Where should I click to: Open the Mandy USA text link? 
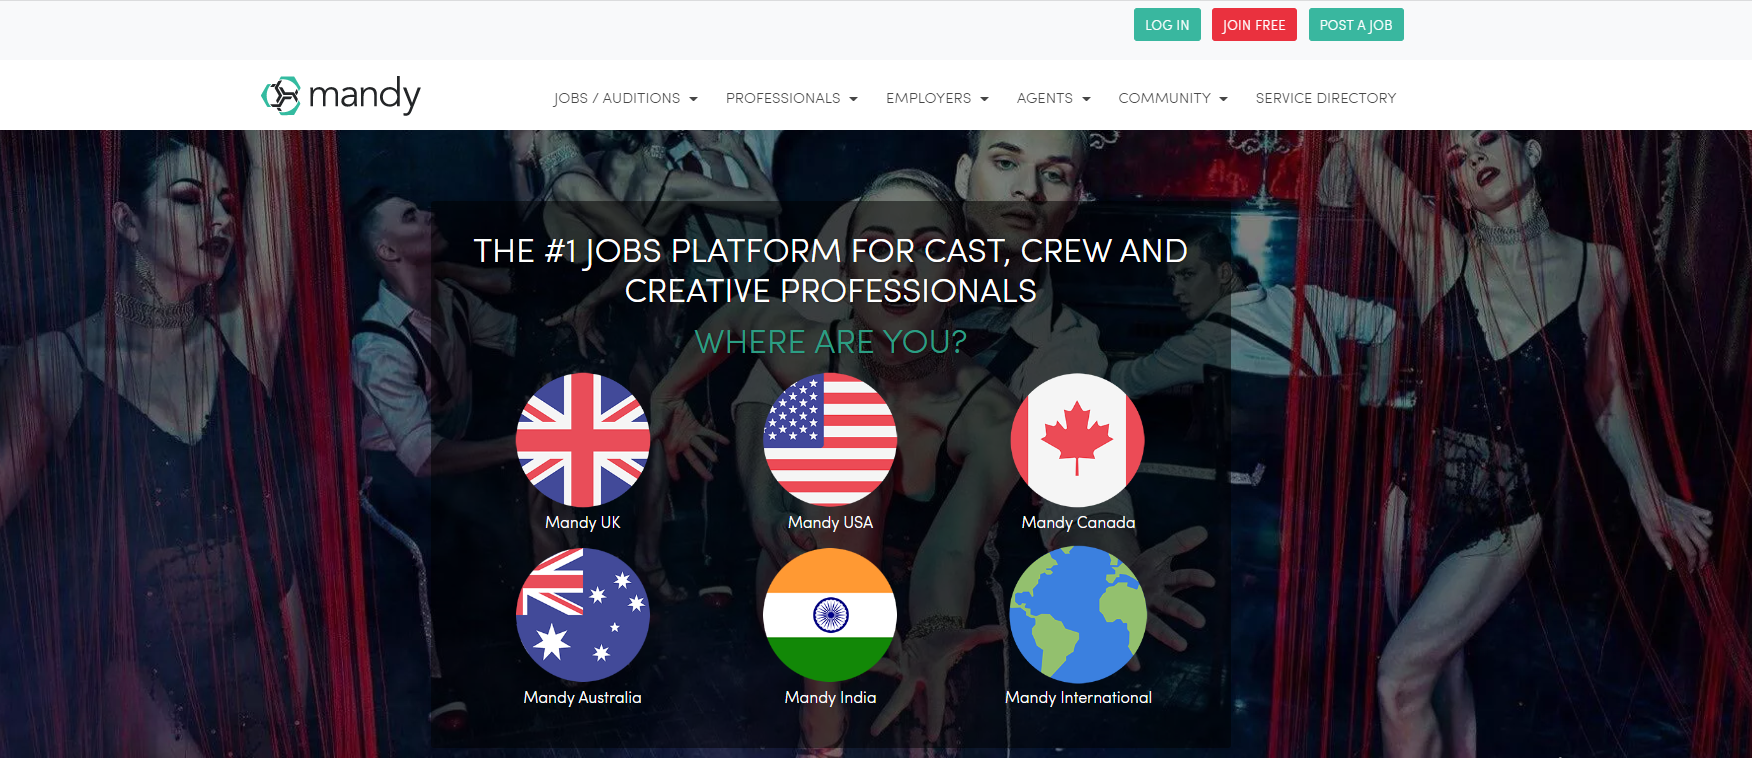coord(830,523)
